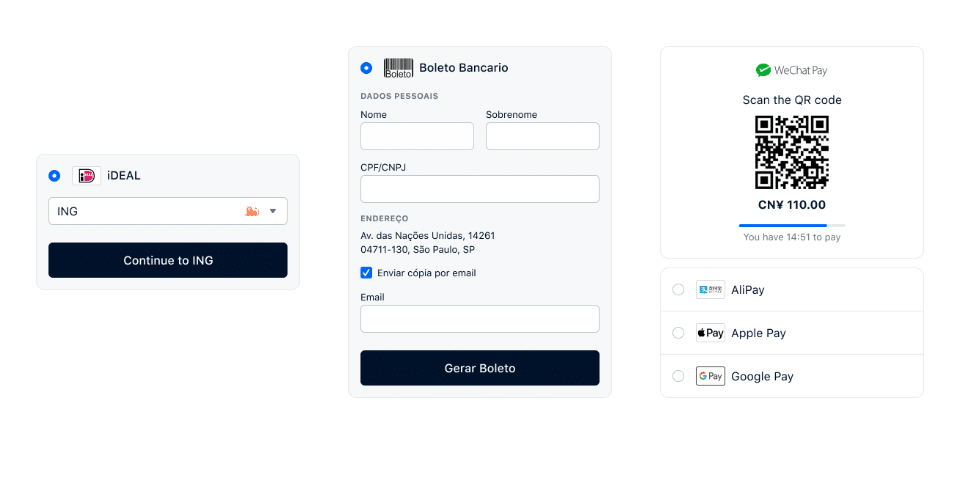Screen dimensions: 962x500
Task: Click the WeChat Pay QR code
Action: pyautogui.click(x=791, y=152)
